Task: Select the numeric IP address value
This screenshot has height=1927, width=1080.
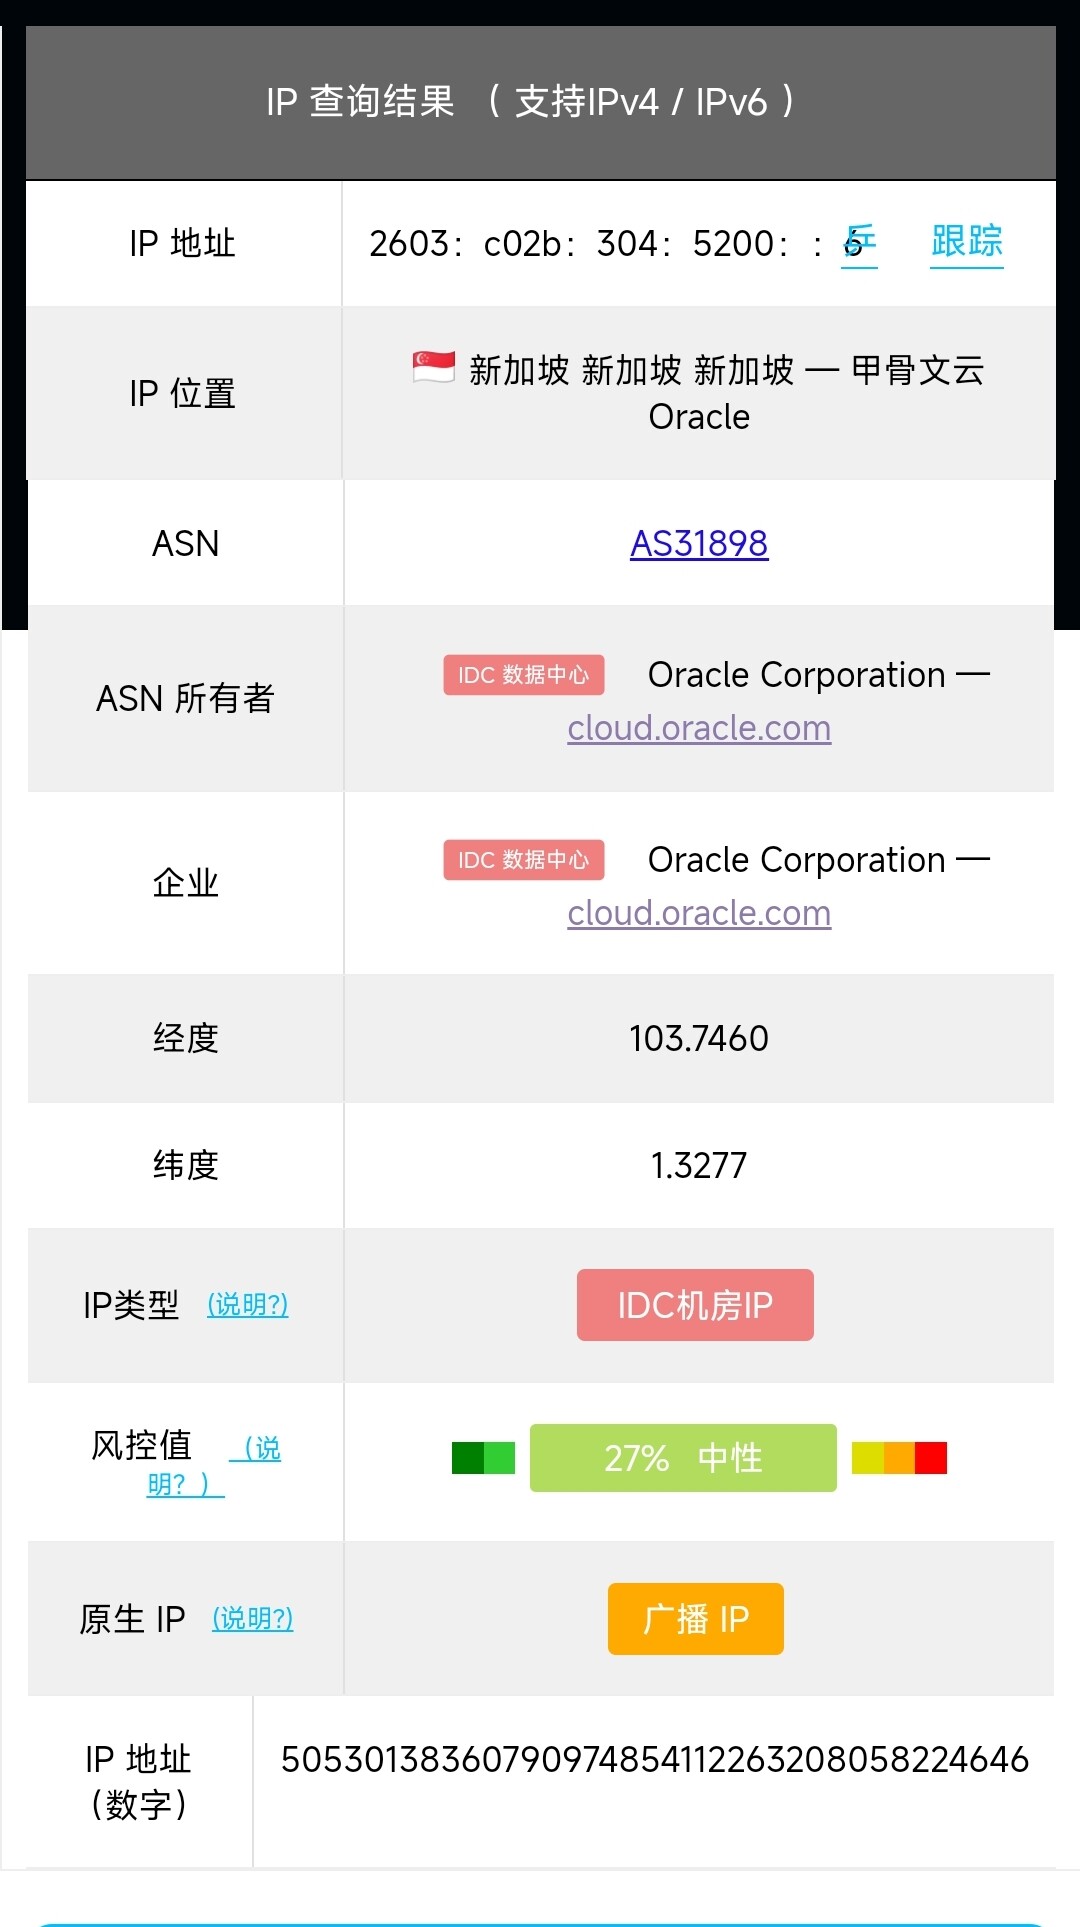Action: click(x=655, y=1759)
